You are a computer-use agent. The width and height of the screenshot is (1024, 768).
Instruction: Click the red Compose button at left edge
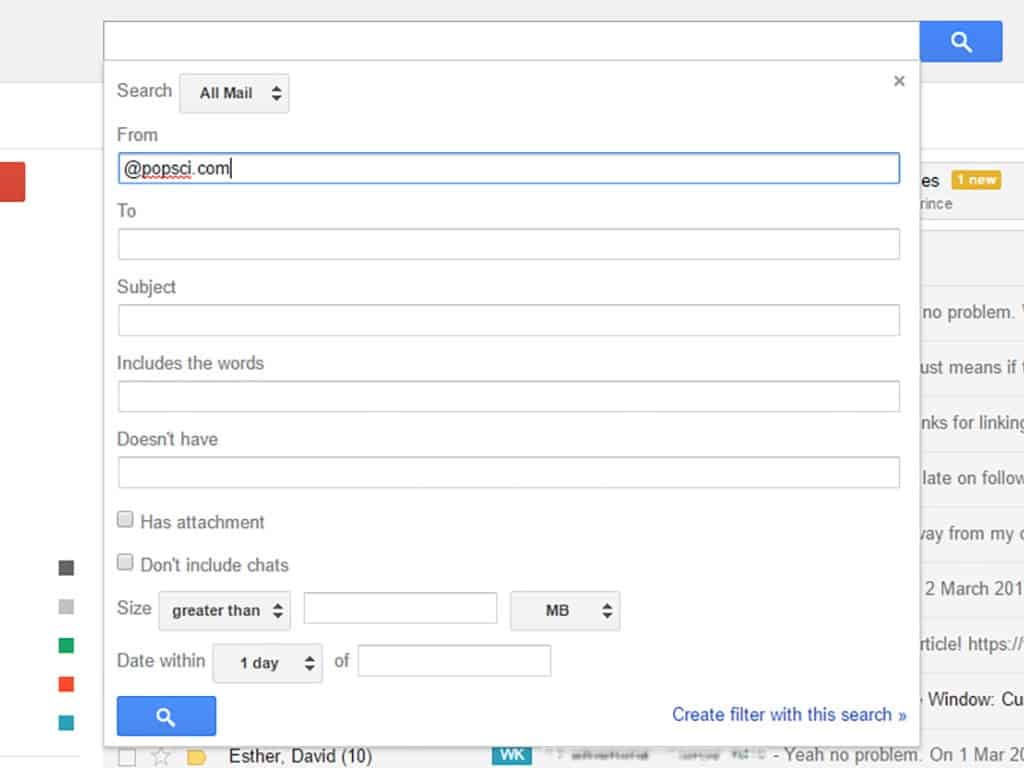(12, 182)
